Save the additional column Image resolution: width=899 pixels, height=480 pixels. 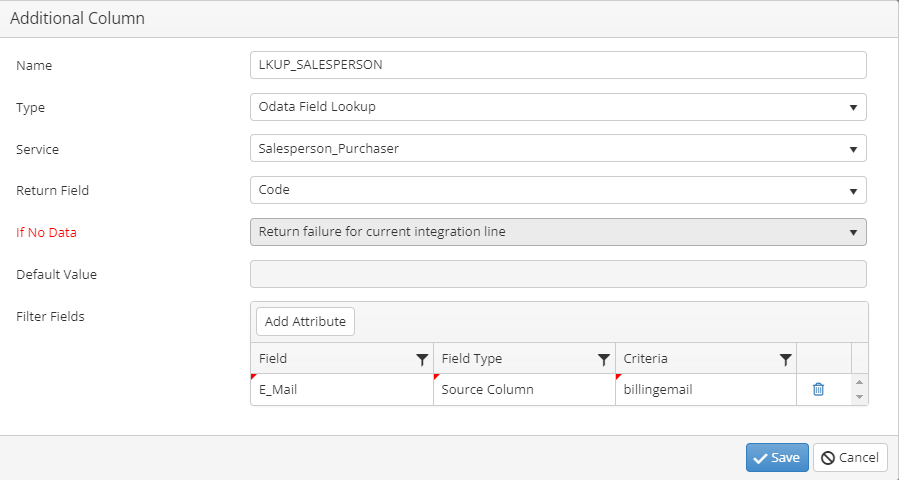pyautogui.click(x=777, y=458)
